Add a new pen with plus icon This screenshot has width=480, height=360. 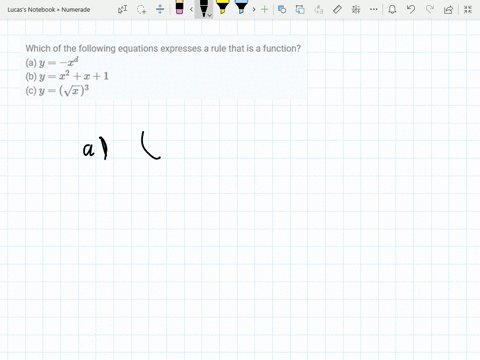[264, 9]
